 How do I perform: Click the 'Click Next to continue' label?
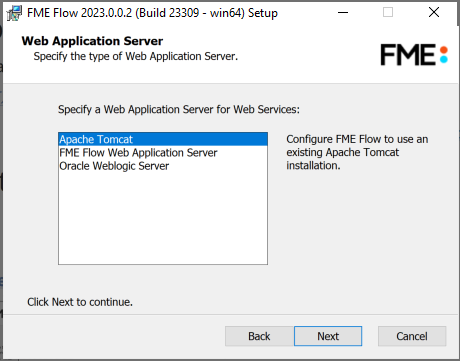80,302
